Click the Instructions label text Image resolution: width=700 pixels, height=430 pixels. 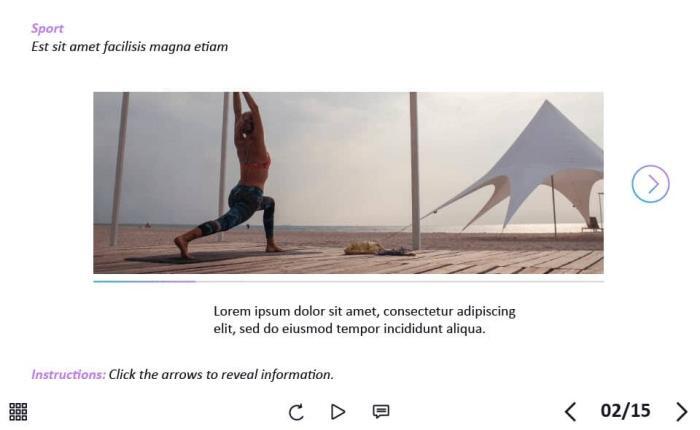(68, 374)
